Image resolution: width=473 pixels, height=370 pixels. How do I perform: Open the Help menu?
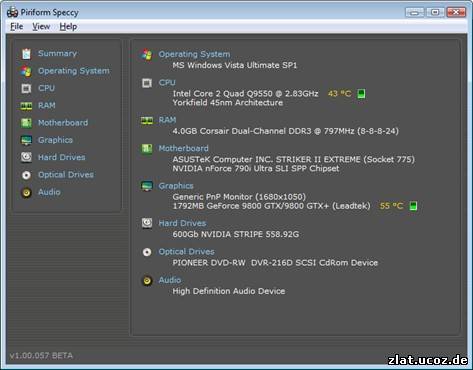(68, 27)
